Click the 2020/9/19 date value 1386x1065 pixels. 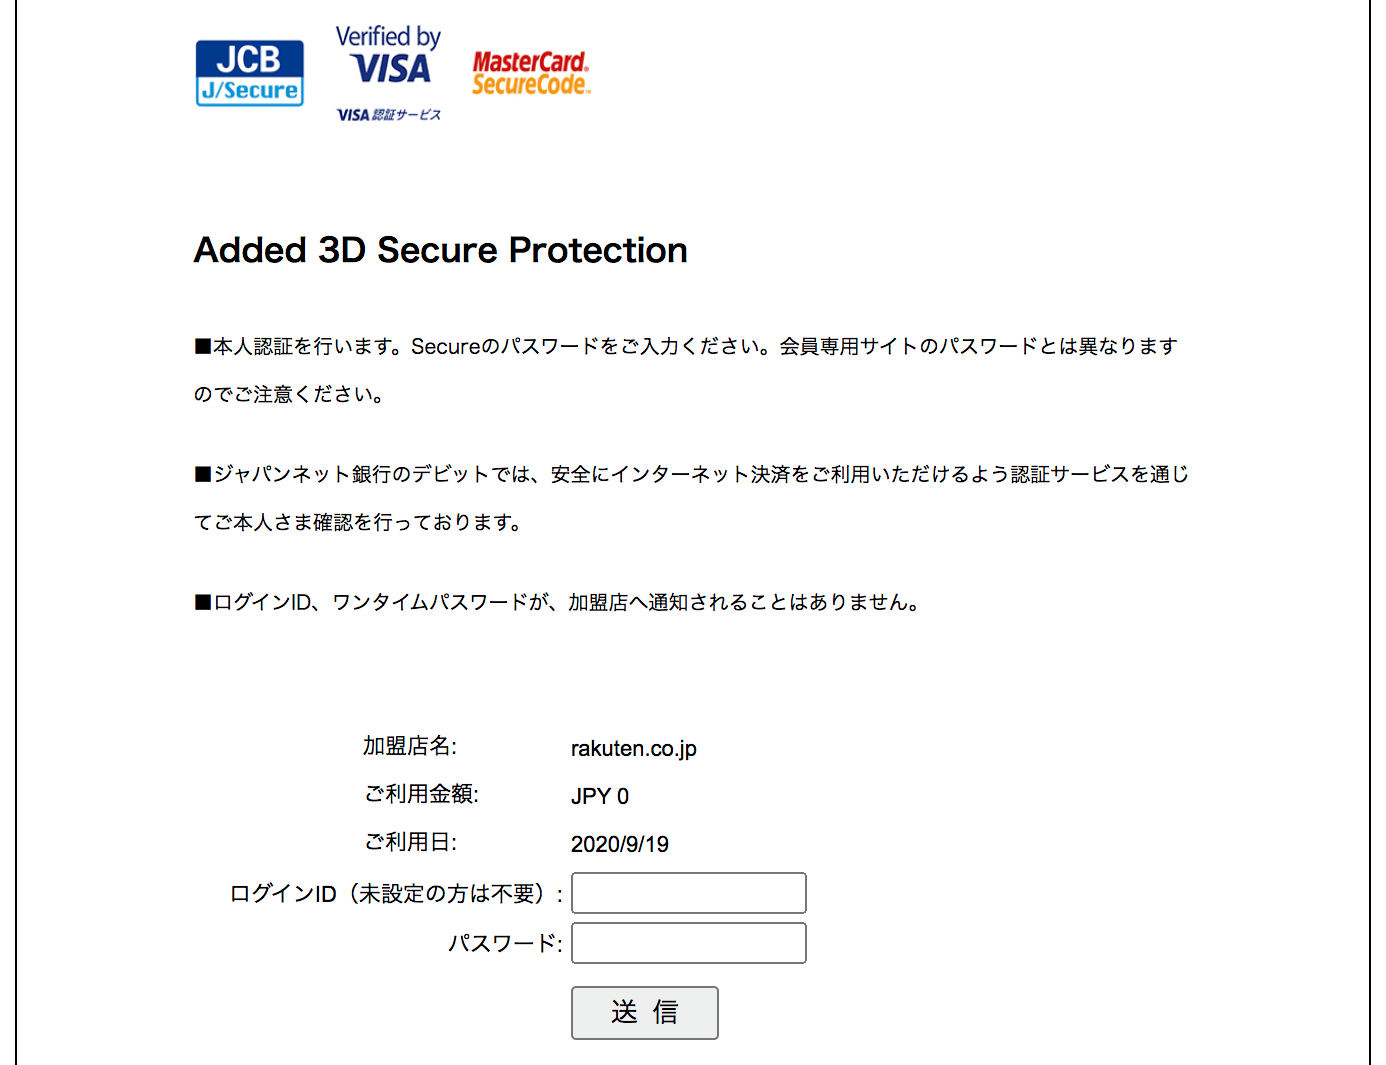point(620,844)
